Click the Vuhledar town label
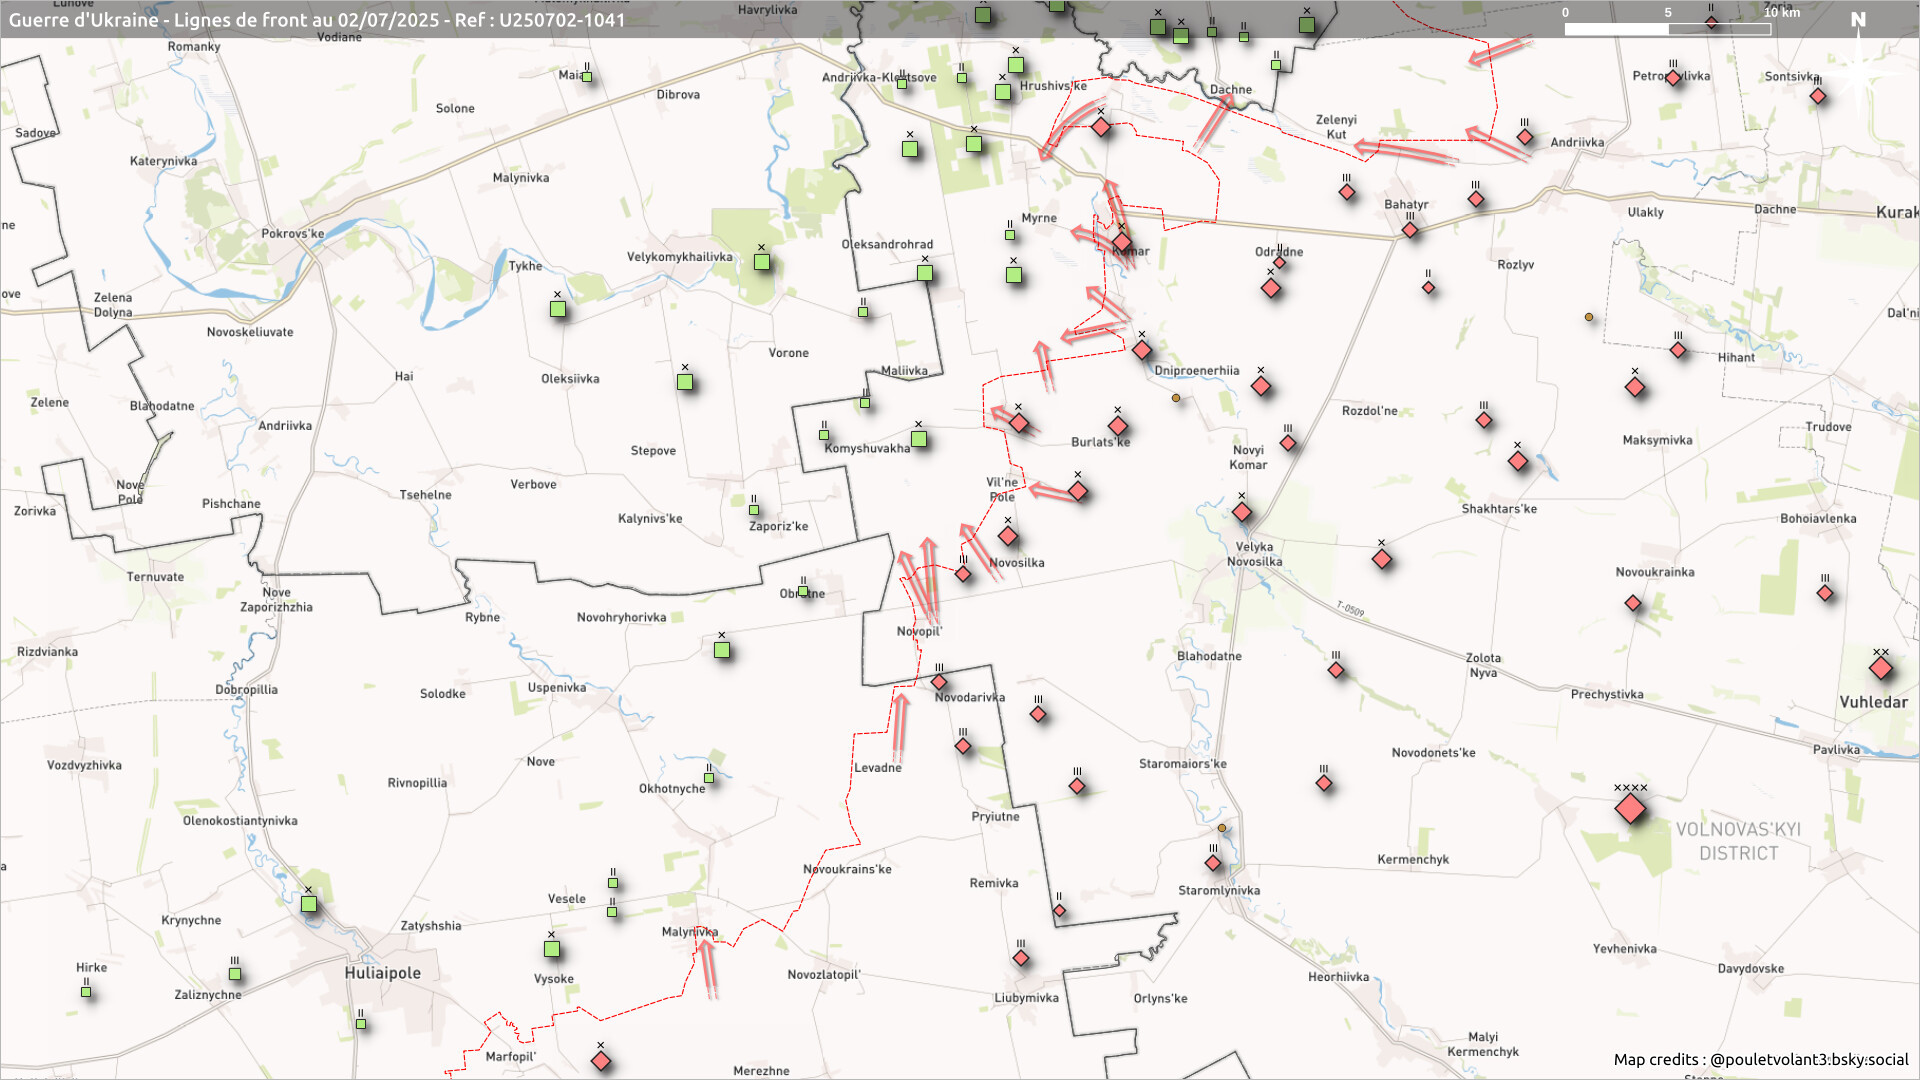This screenshot has width=1920, height=1080. pos(1873,702)
